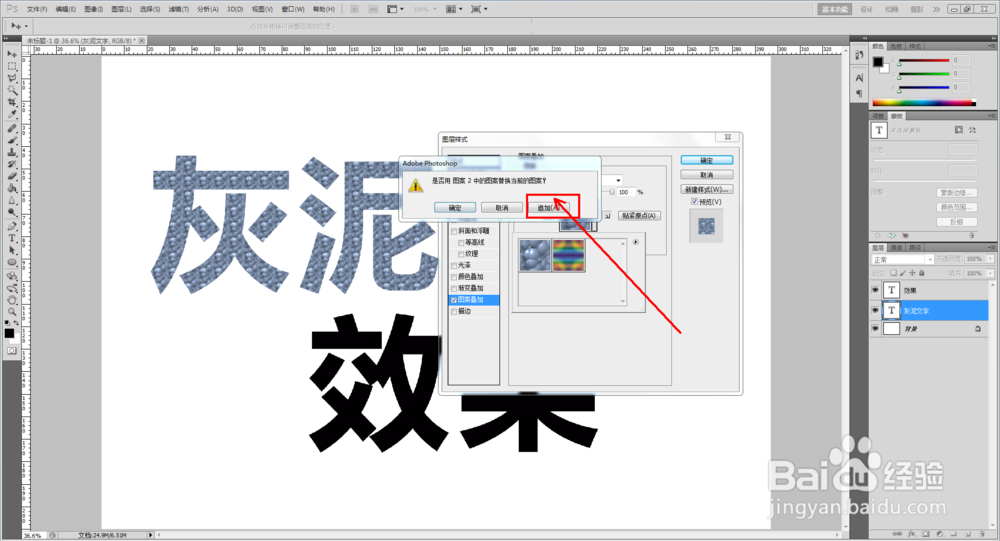Select the Eraser tool
1000x541 pixels.
[x=11, y=177]
